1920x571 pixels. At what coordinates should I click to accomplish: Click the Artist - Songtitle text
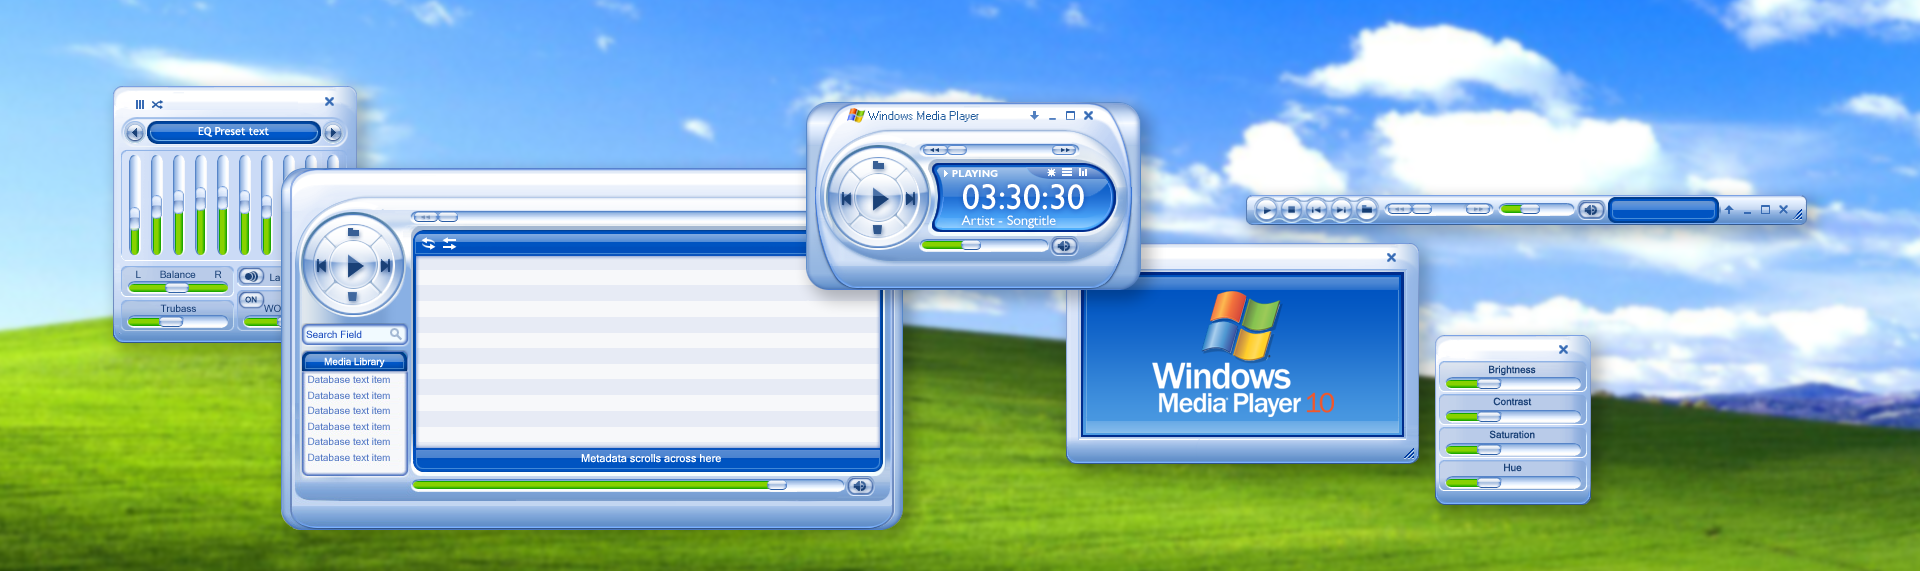pos(1009,221)
